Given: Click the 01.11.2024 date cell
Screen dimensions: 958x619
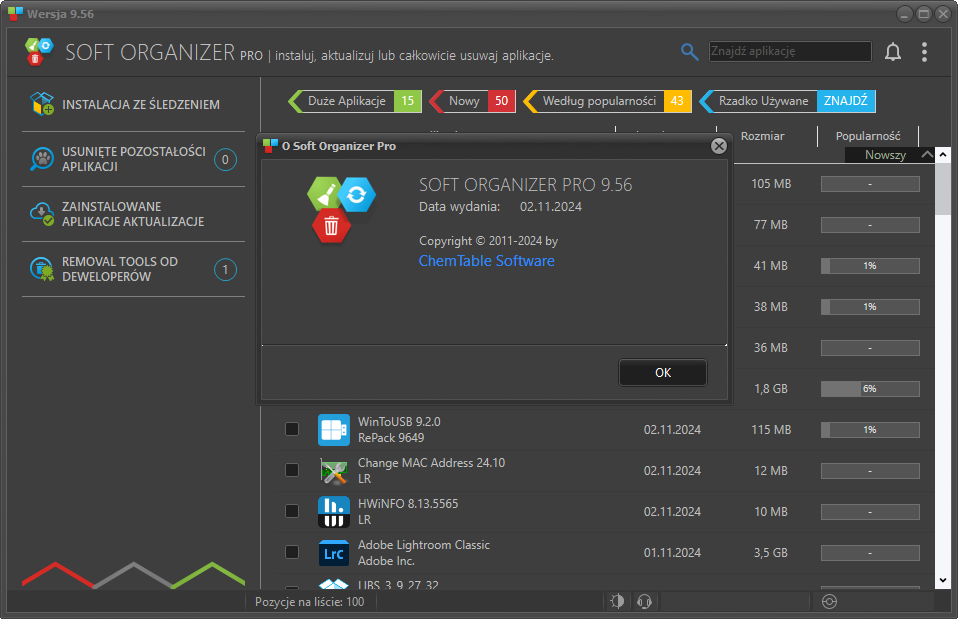Looking at the screenshot, I should coord(672,552).
